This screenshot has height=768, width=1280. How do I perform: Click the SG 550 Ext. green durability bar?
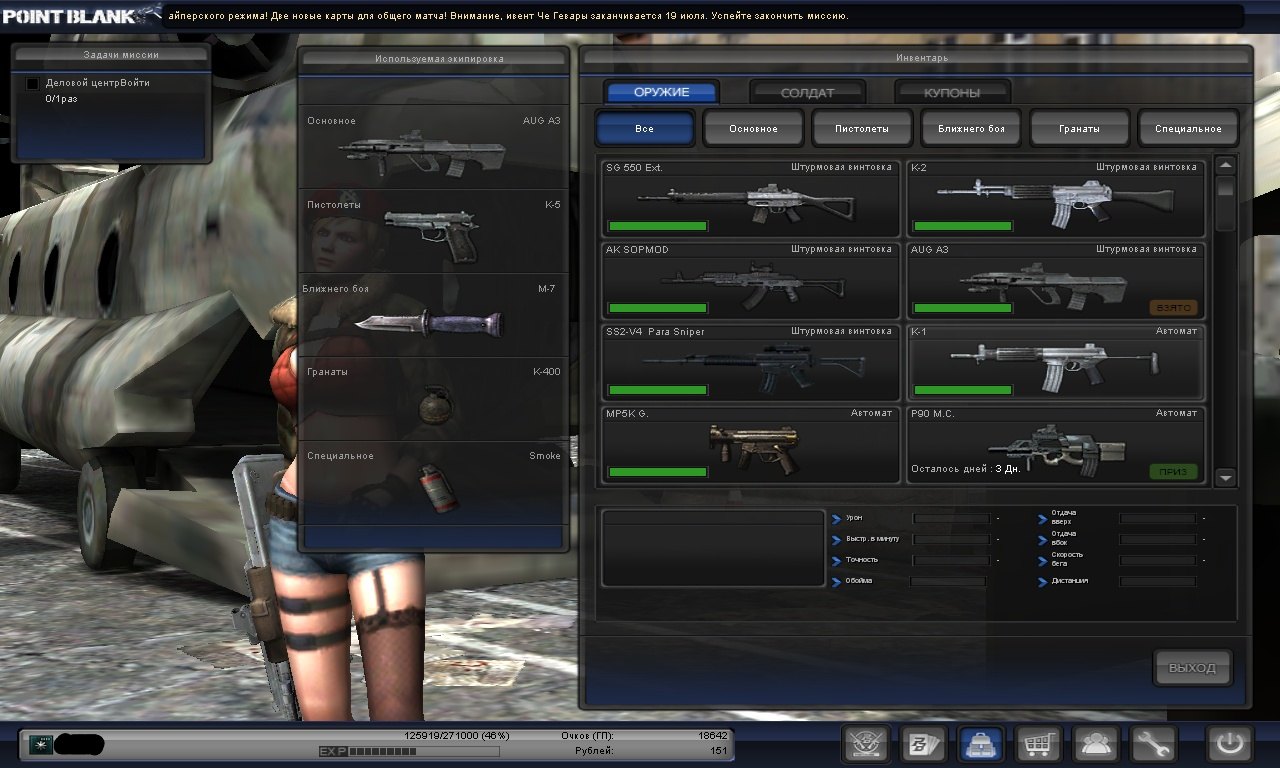coord(658,226)
